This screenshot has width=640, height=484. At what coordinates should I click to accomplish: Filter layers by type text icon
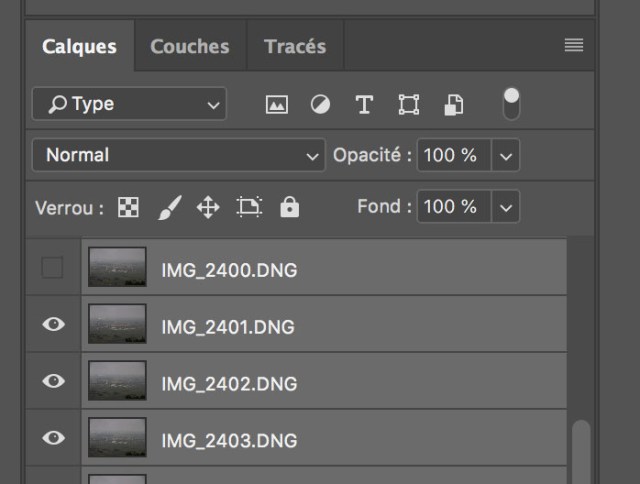pos(364,104)
